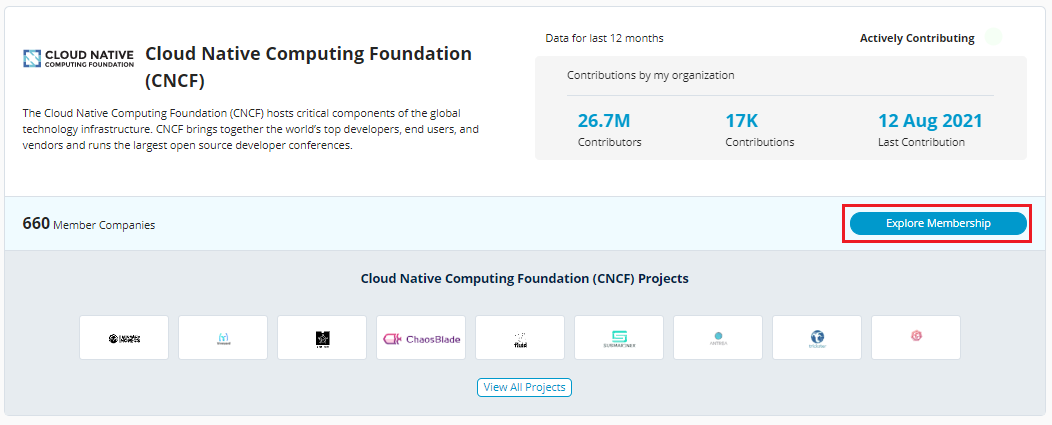Open the Antrea project card
This screenshot has width=1052, height=425.
point(718,338)
